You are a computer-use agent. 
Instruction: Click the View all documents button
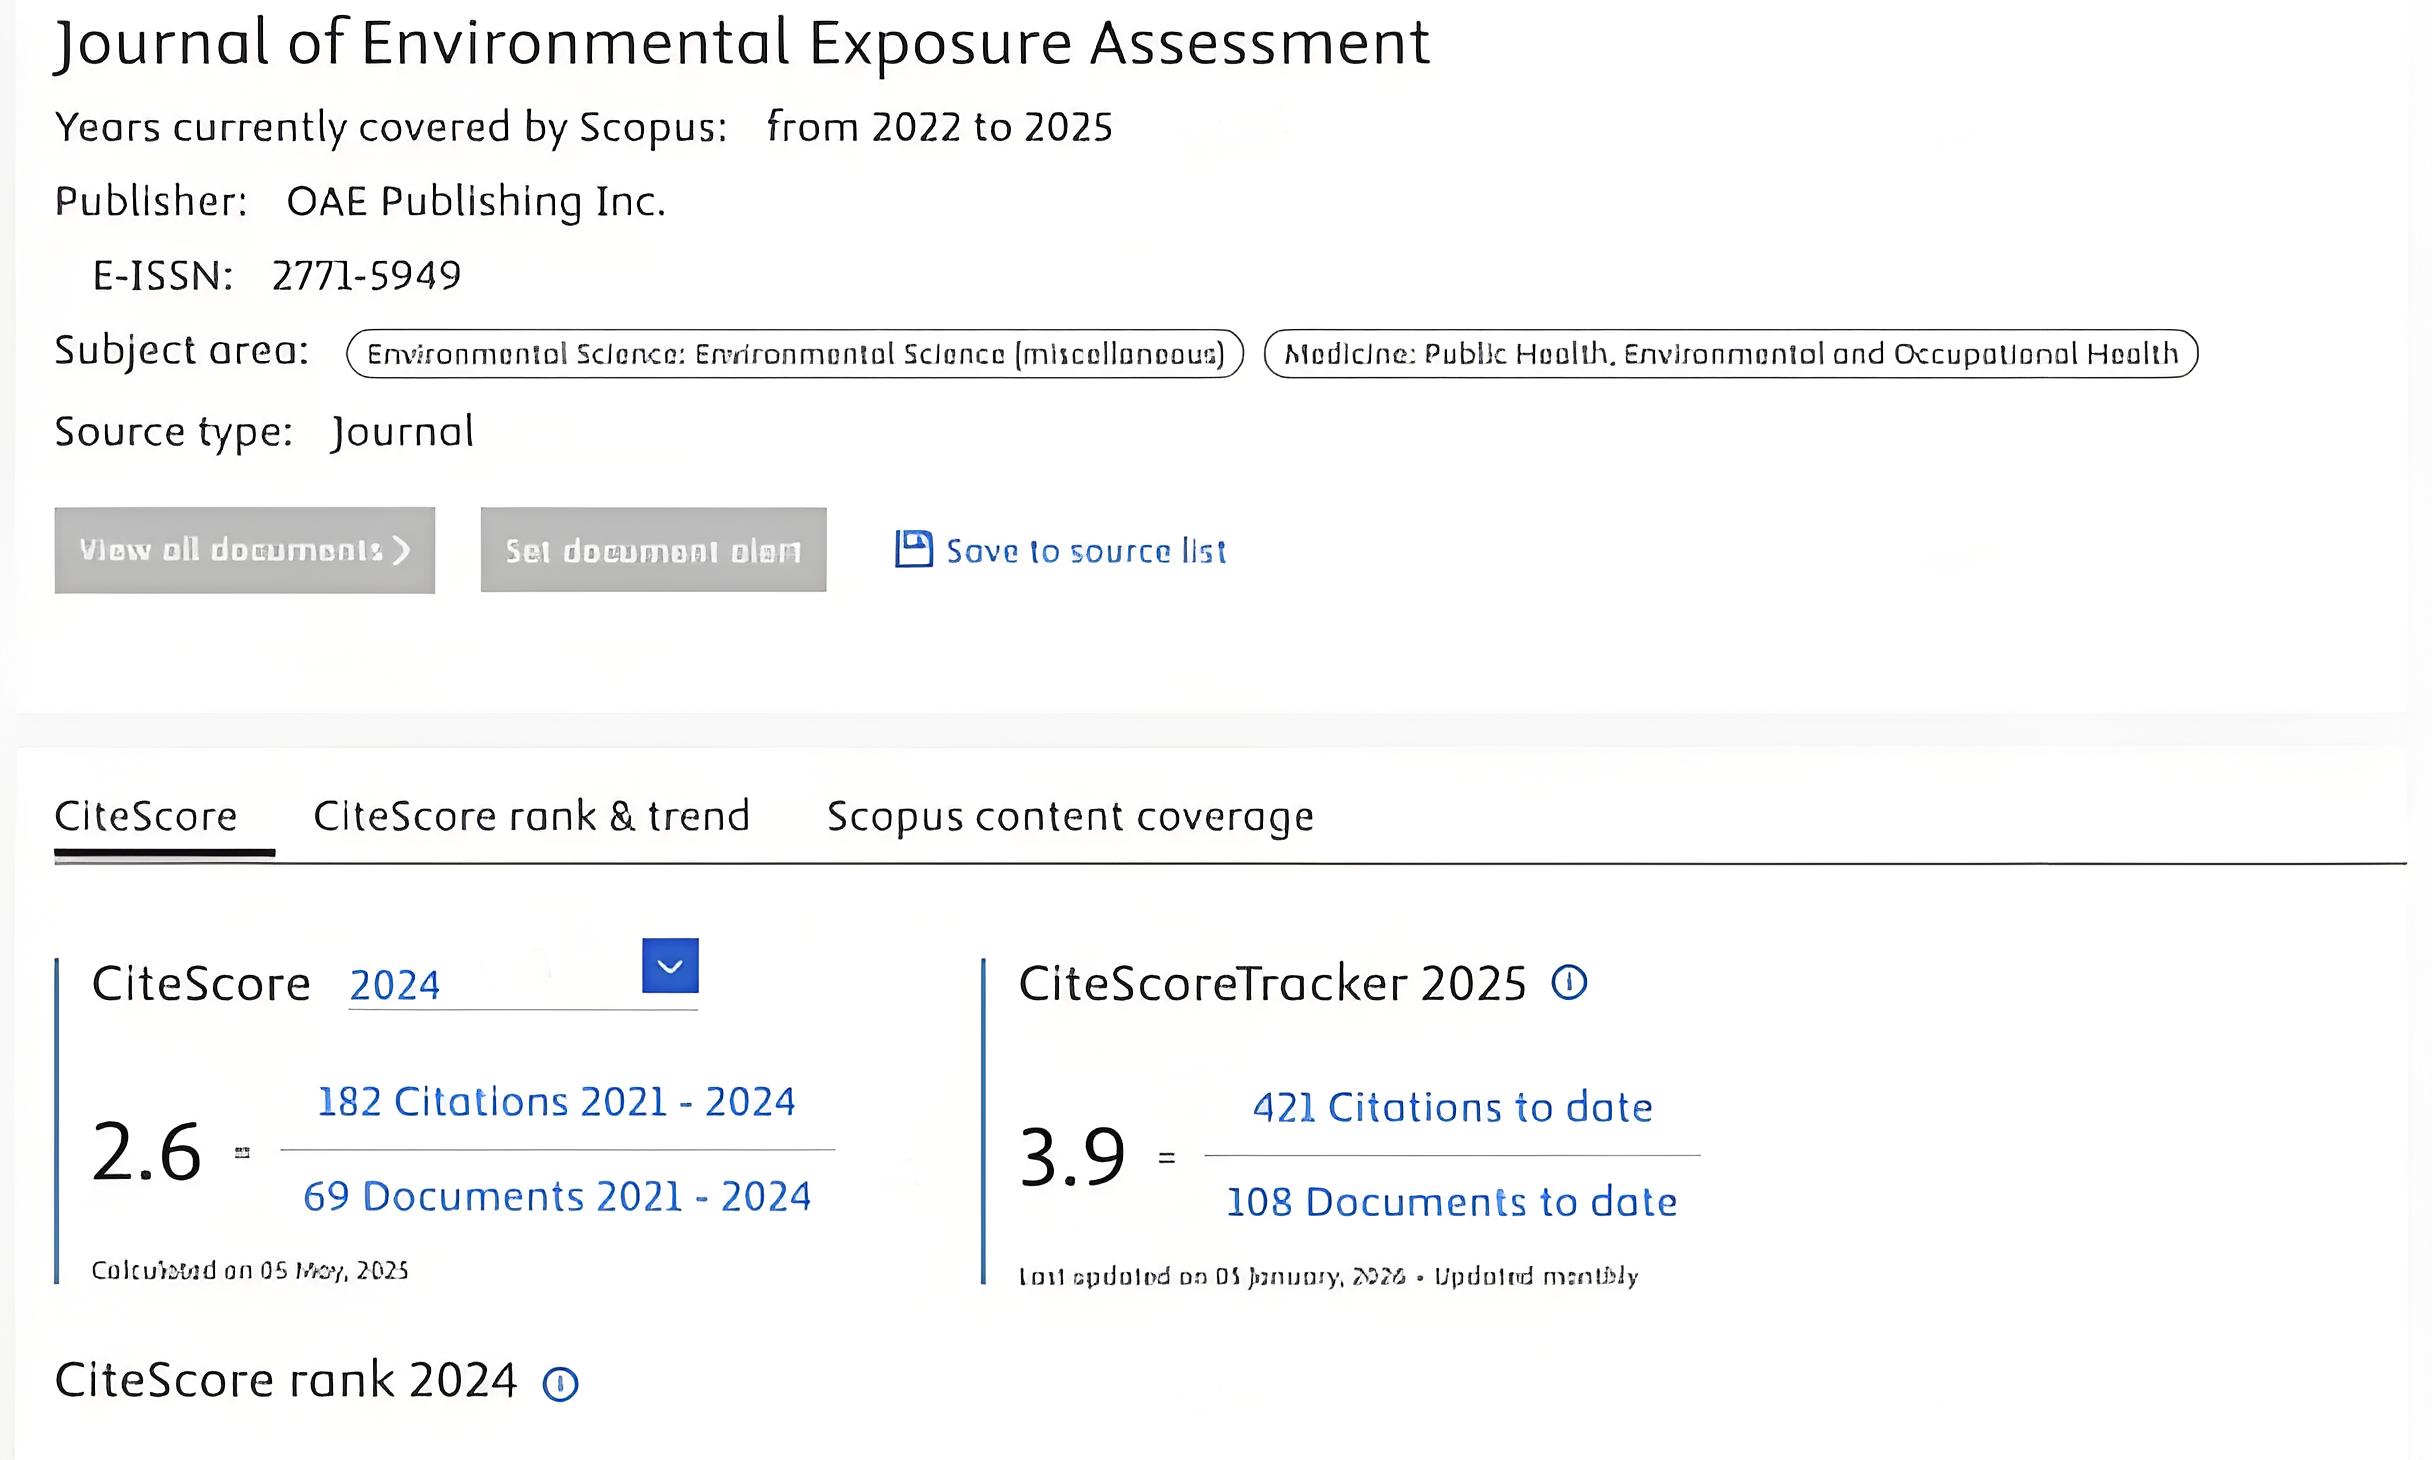point(243,549)
